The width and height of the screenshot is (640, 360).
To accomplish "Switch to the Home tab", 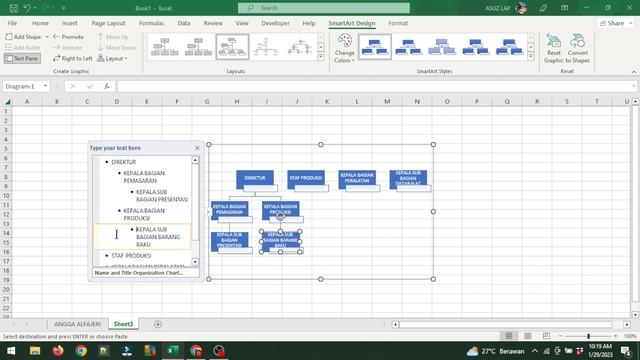I will pyautogui.click(x=40, y=23).
